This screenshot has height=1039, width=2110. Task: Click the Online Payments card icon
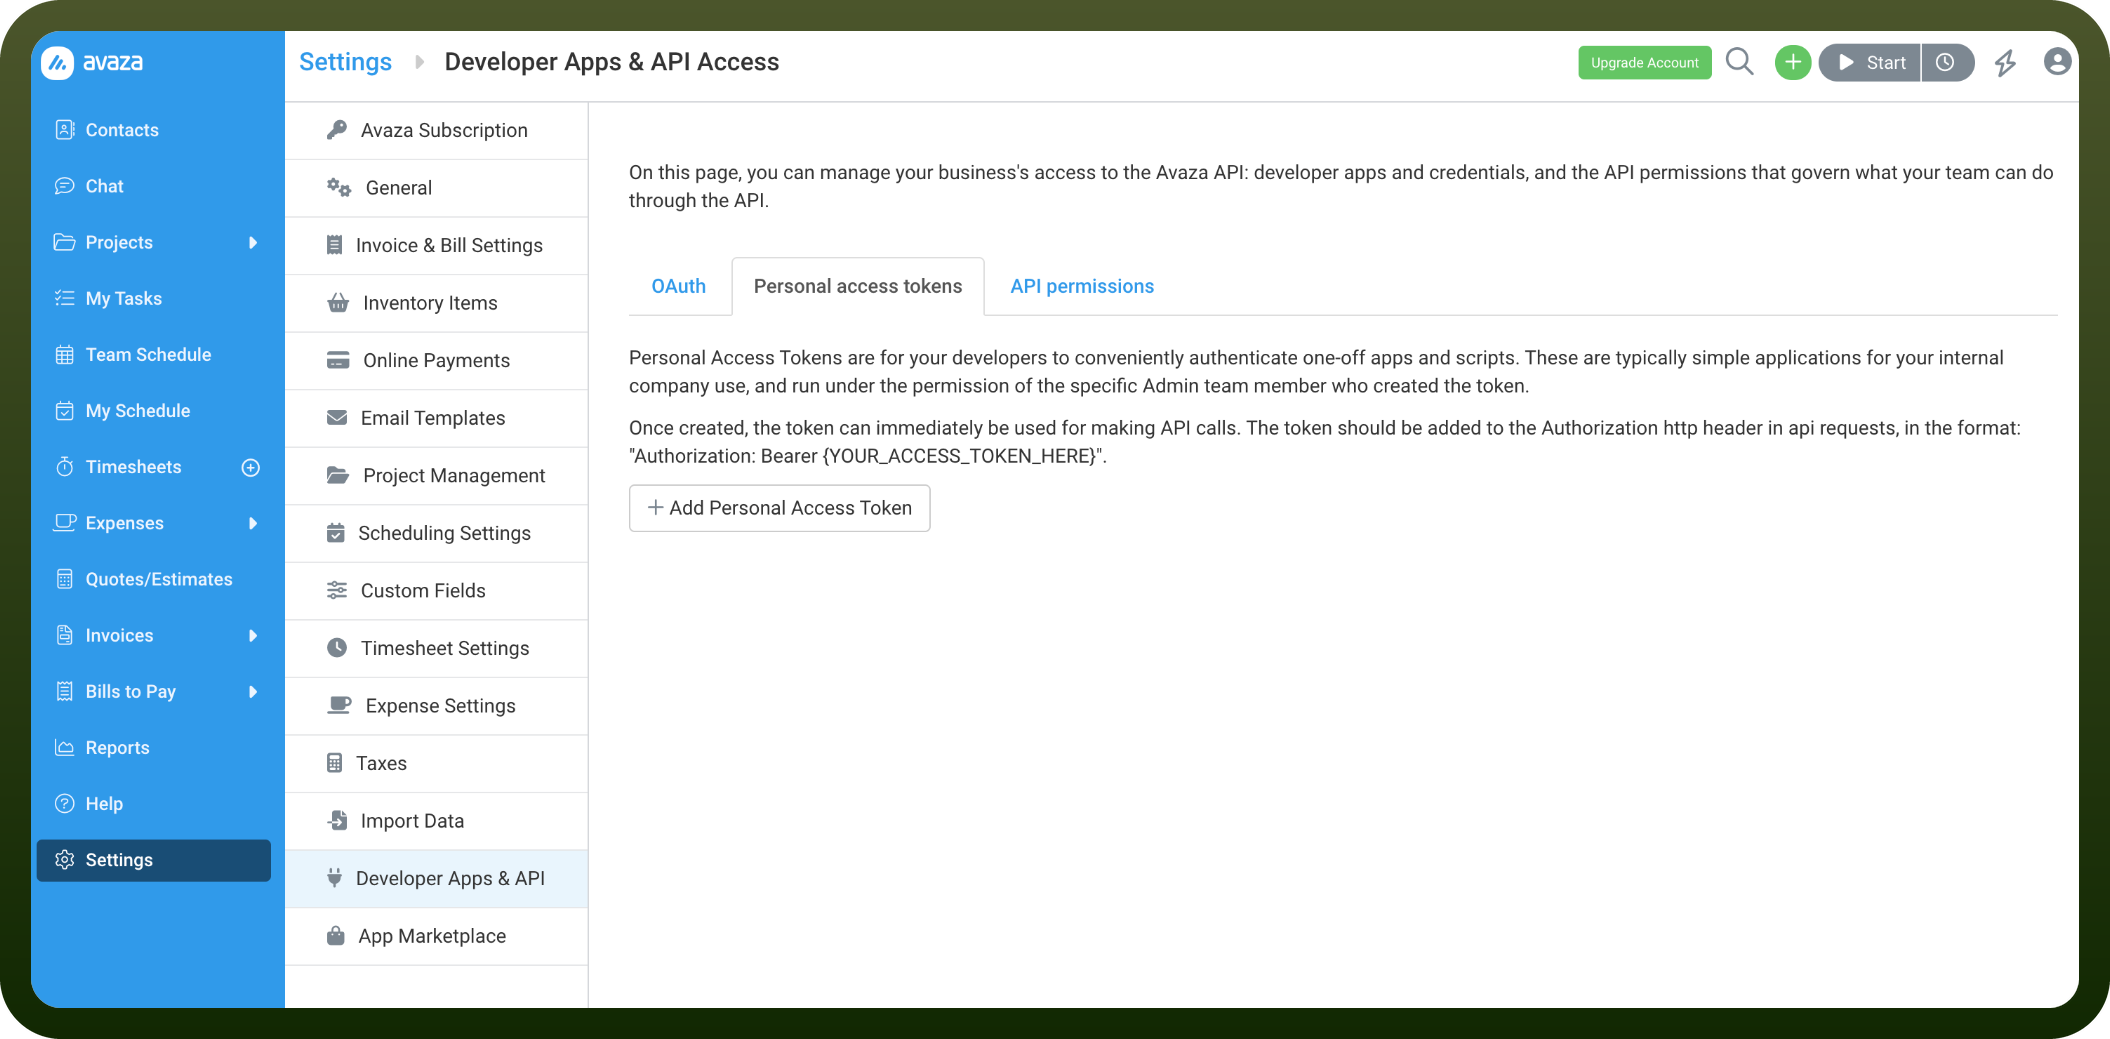(x=338, y=361)
